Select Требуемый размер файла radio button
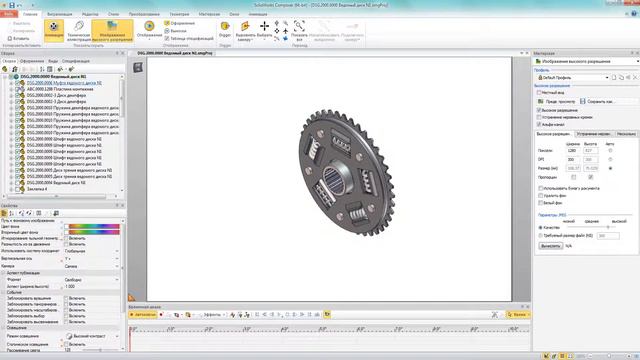This screenshot has width=640, height=360. coord(540,236)
